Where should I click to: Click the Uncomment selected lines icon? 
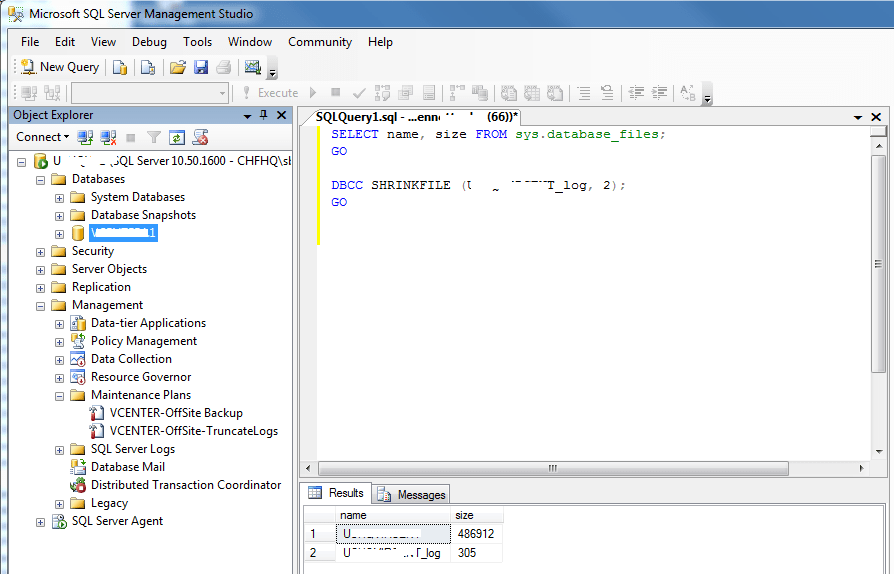point(607,92)
